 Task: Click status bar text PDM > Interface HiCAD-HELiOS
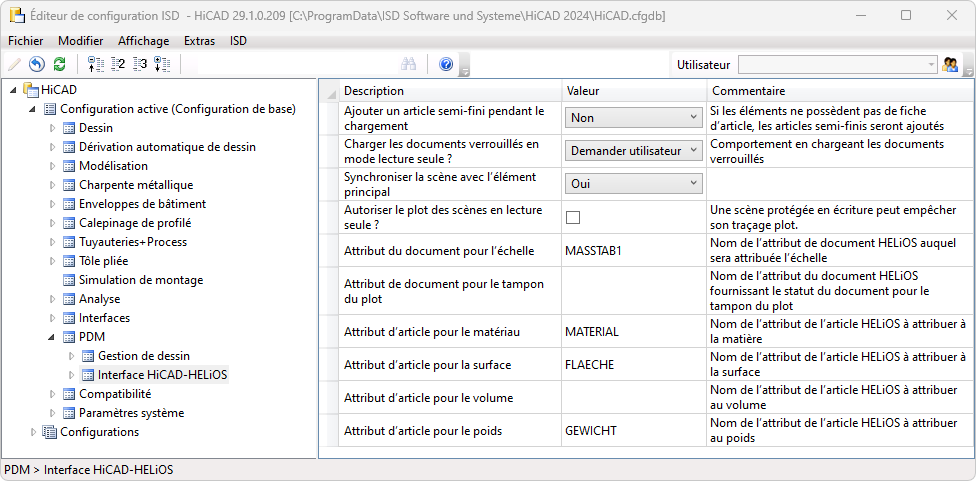tap(88, 470)
